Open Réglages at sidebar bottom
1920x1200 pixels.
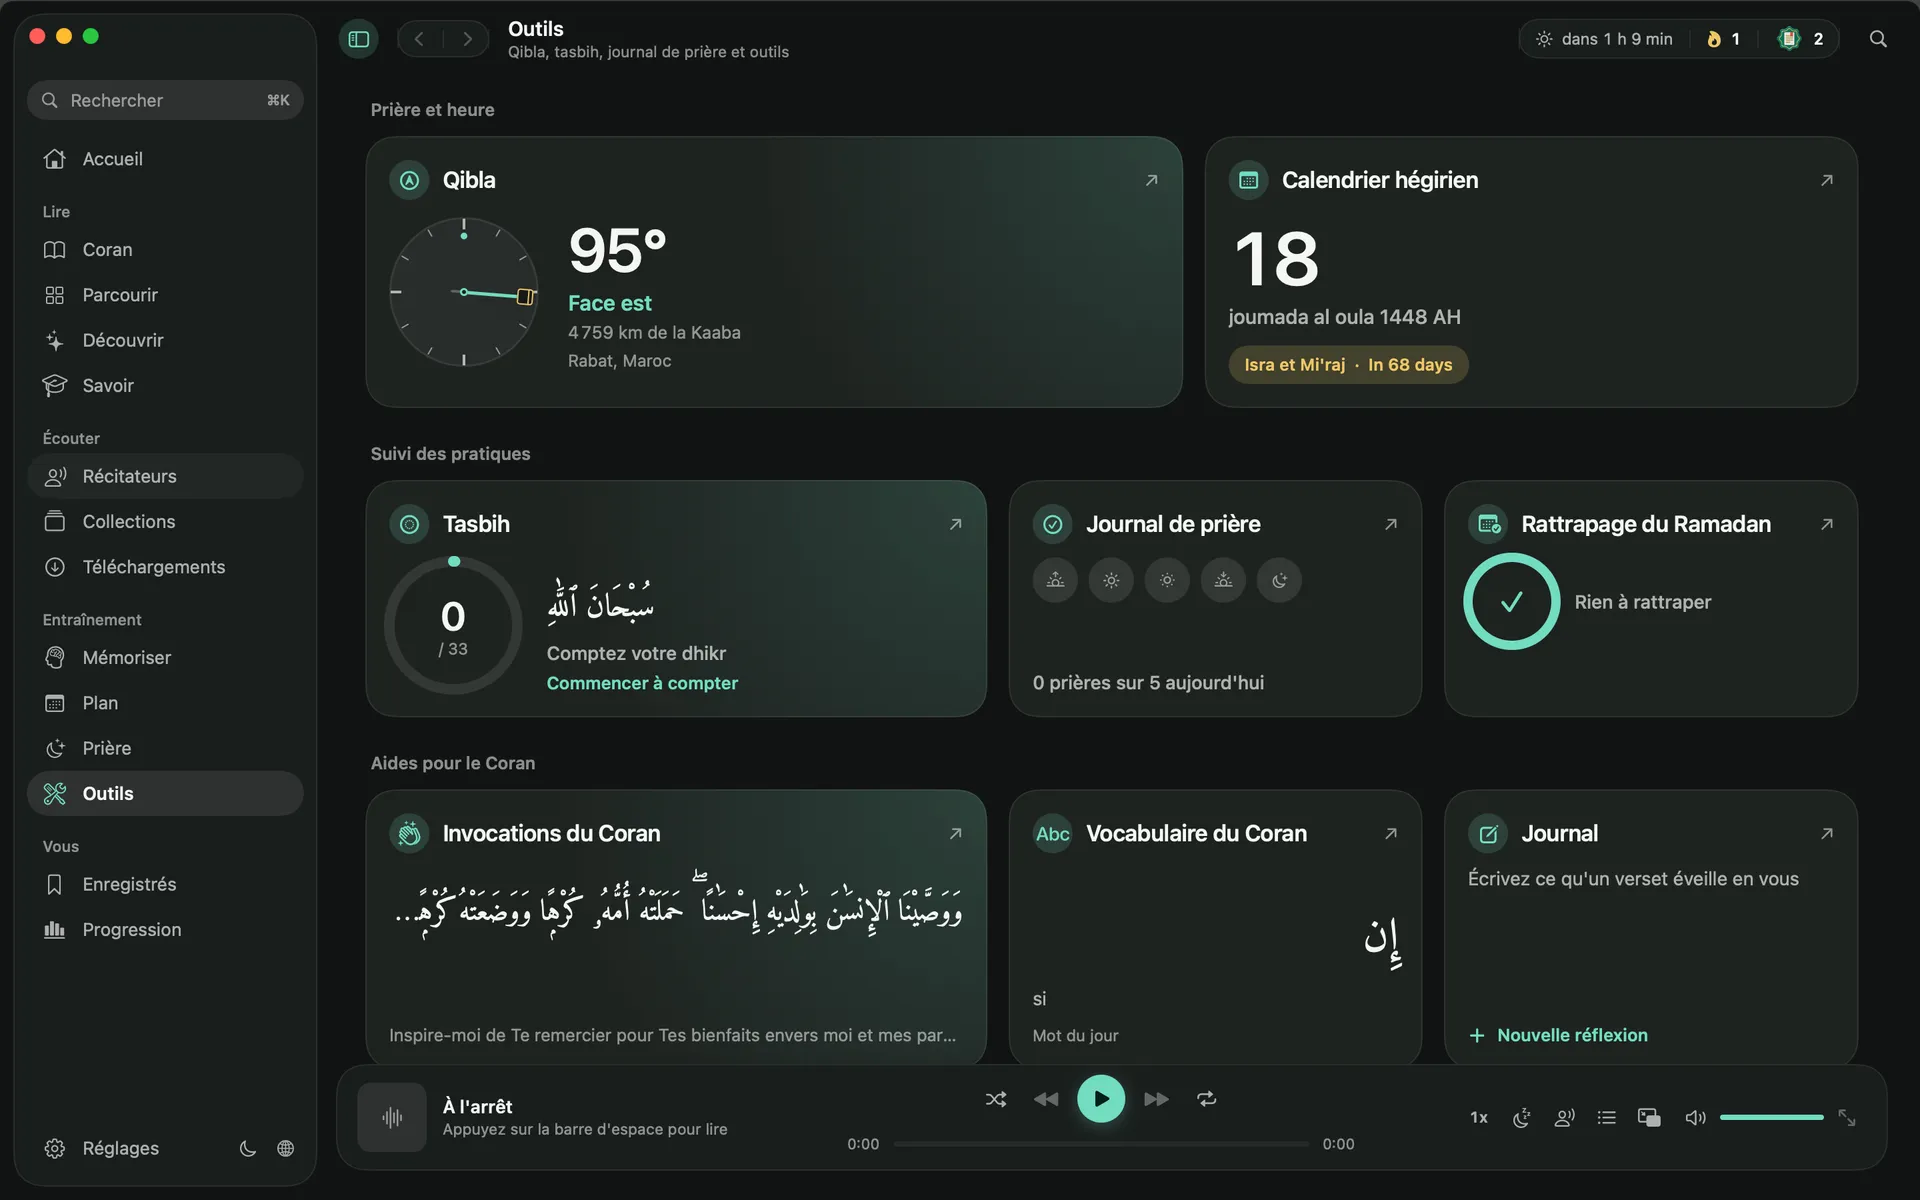[x=102, y=1148]
